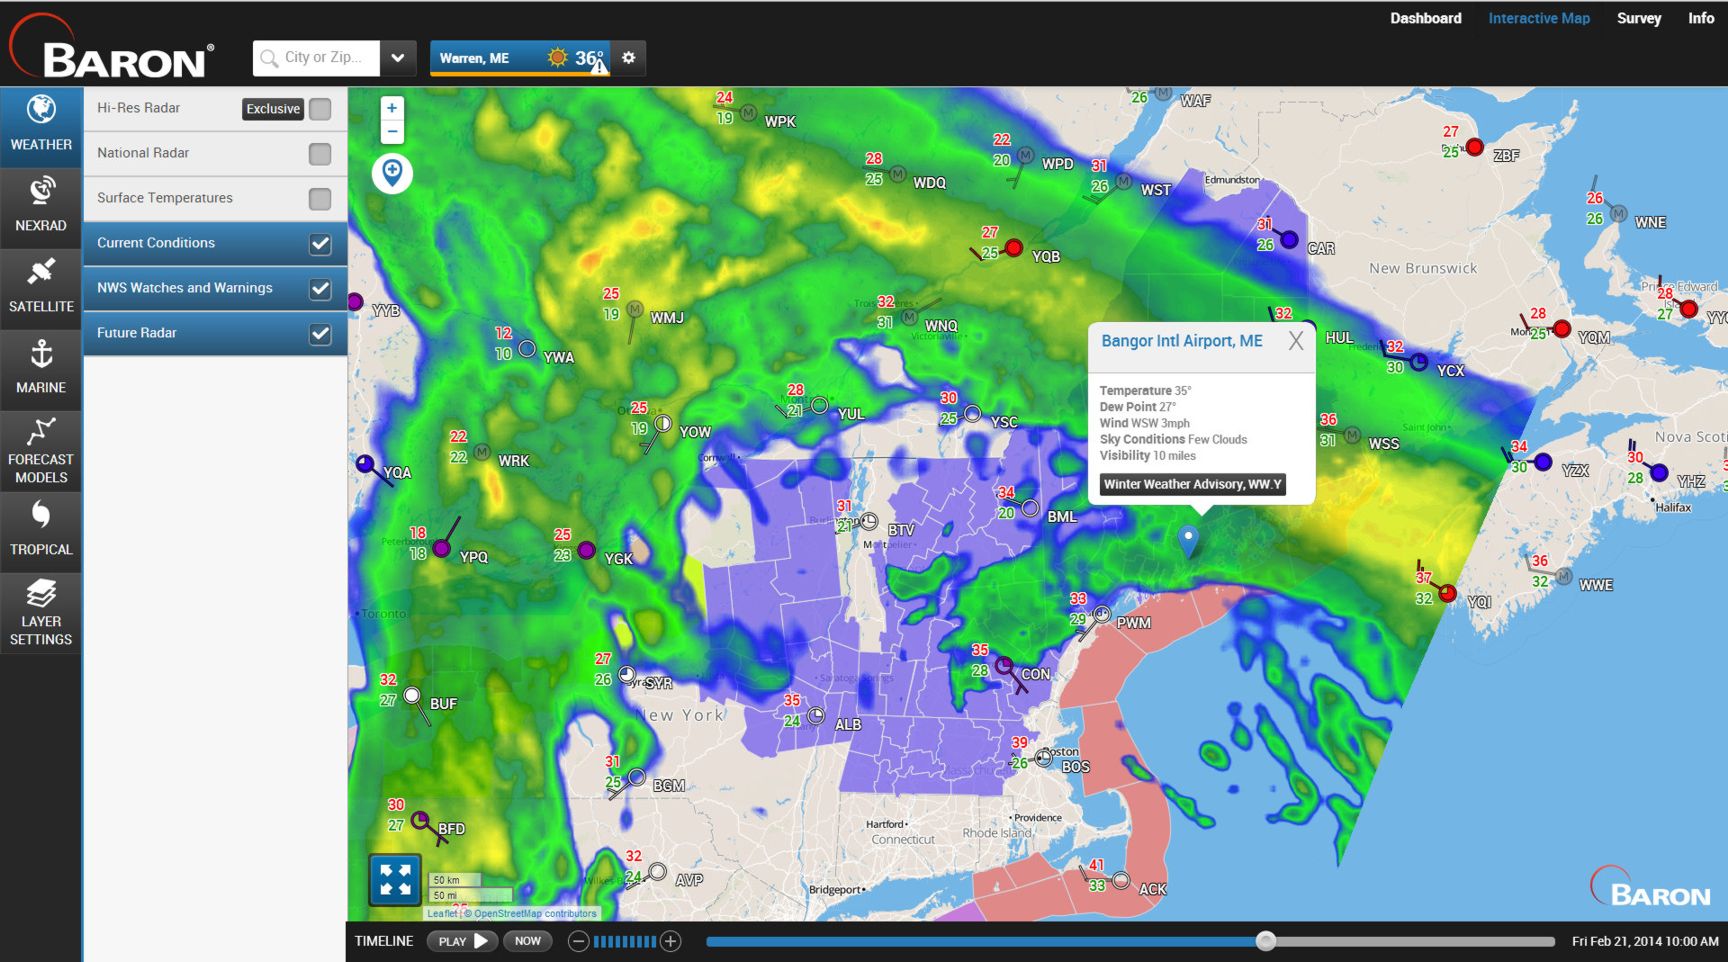Image resolution: width=1728 pixels, height=962 pixels.
Task: Select the YGK station marker
Action: click(587, 550)
